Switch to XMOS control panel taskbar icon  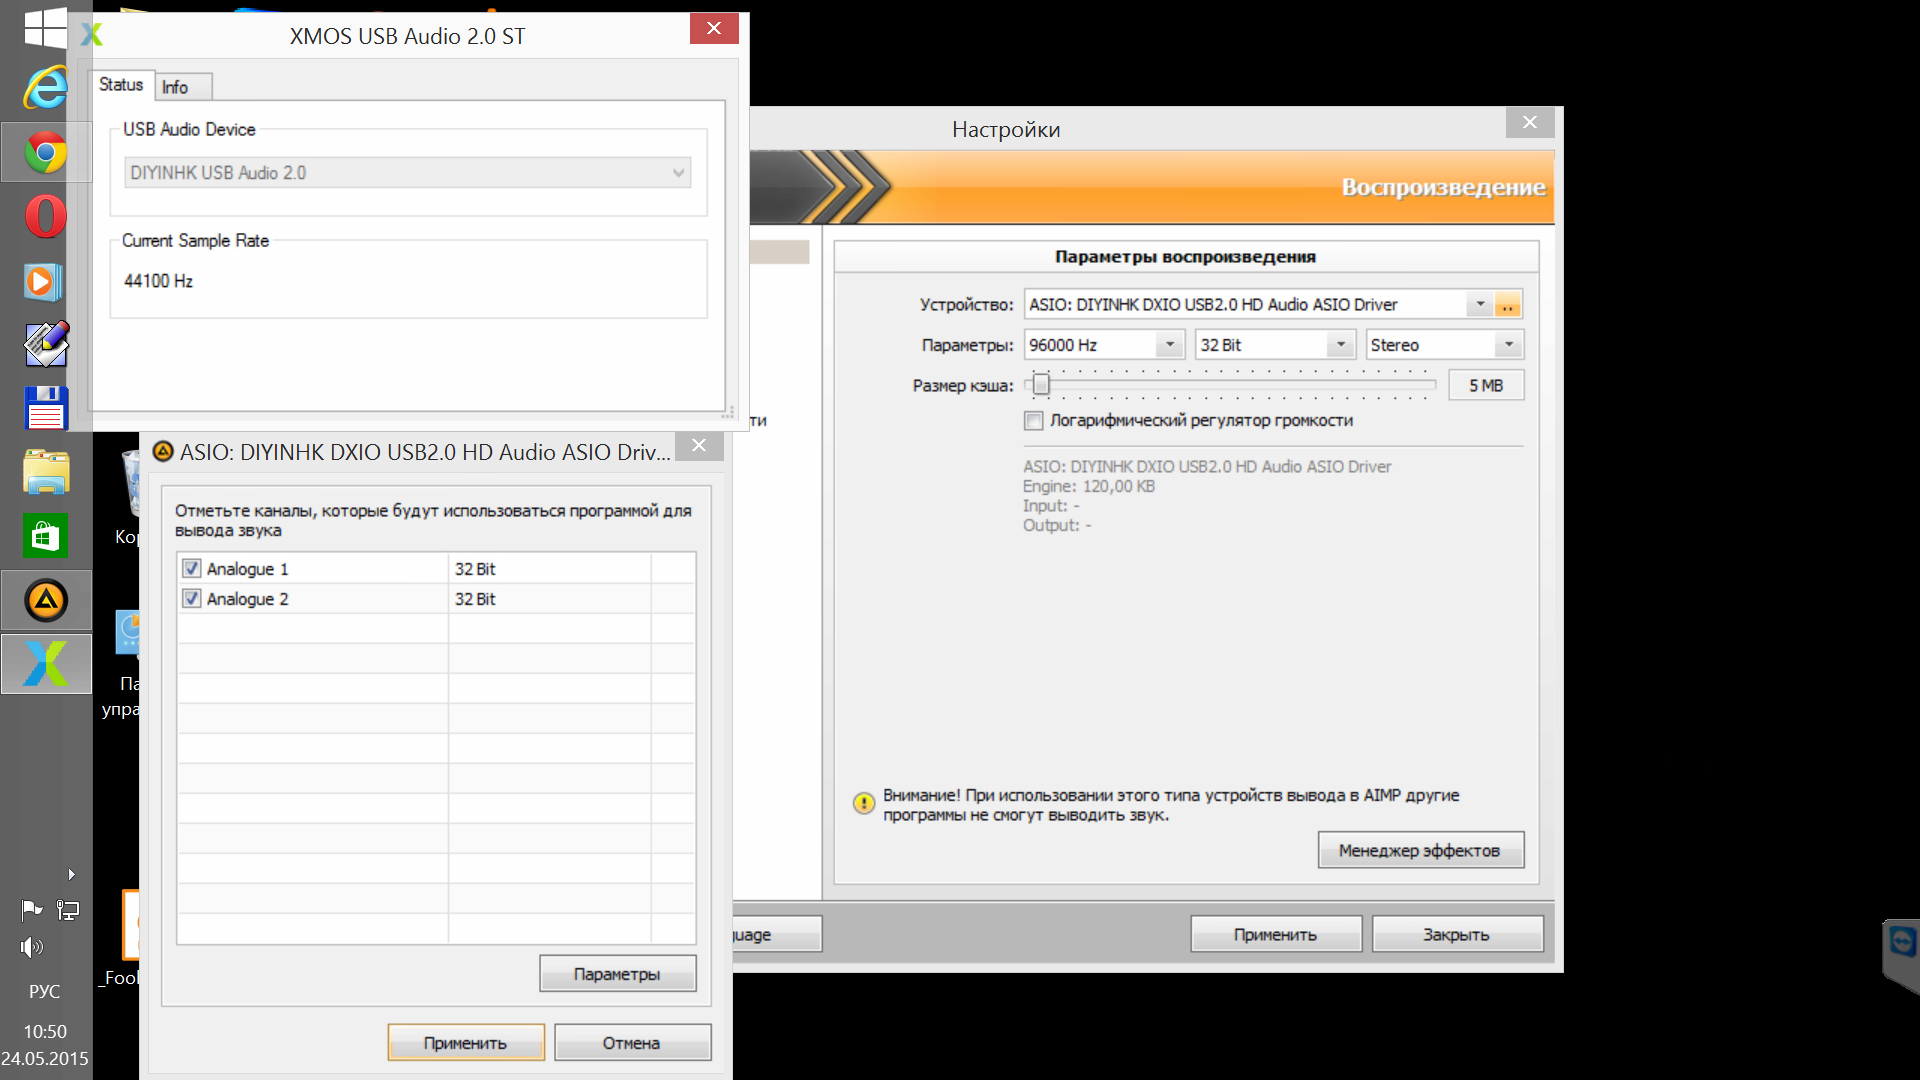pyautogui.click(x=46, y=663)
